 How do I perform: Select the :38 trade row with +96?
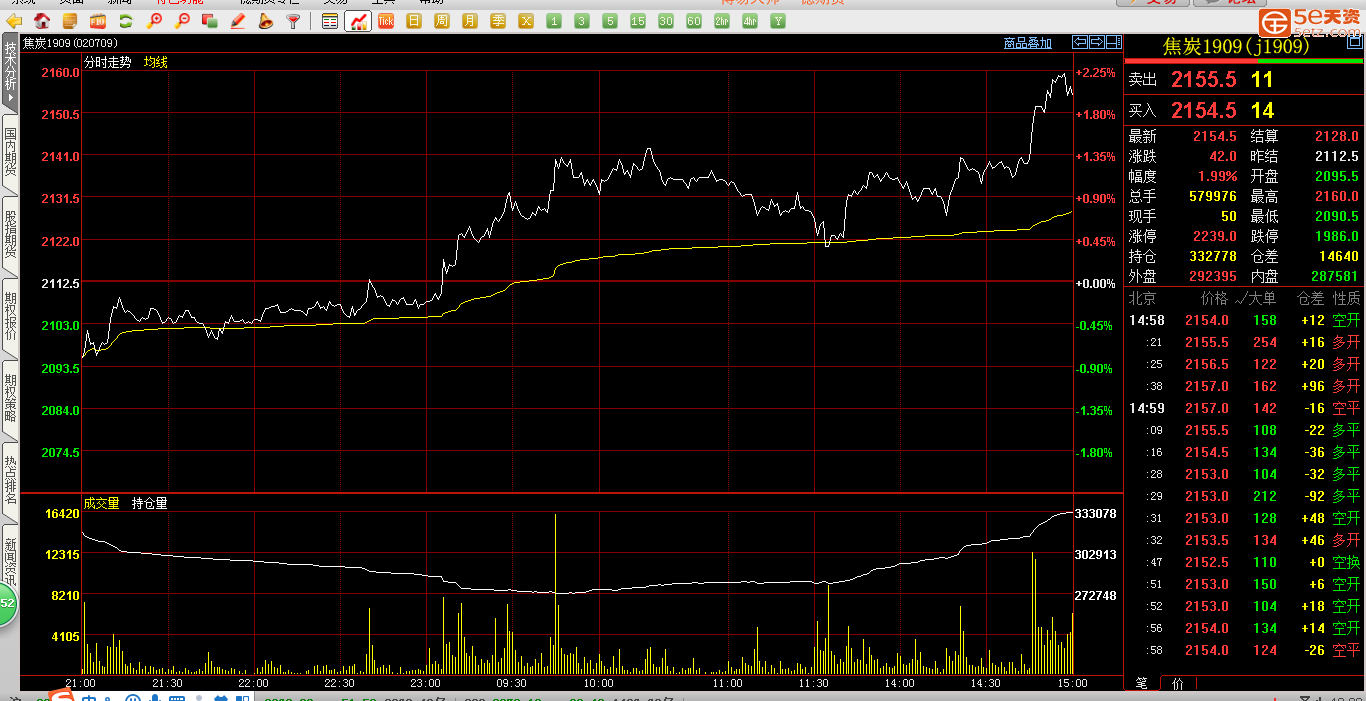coord(1245,386)
